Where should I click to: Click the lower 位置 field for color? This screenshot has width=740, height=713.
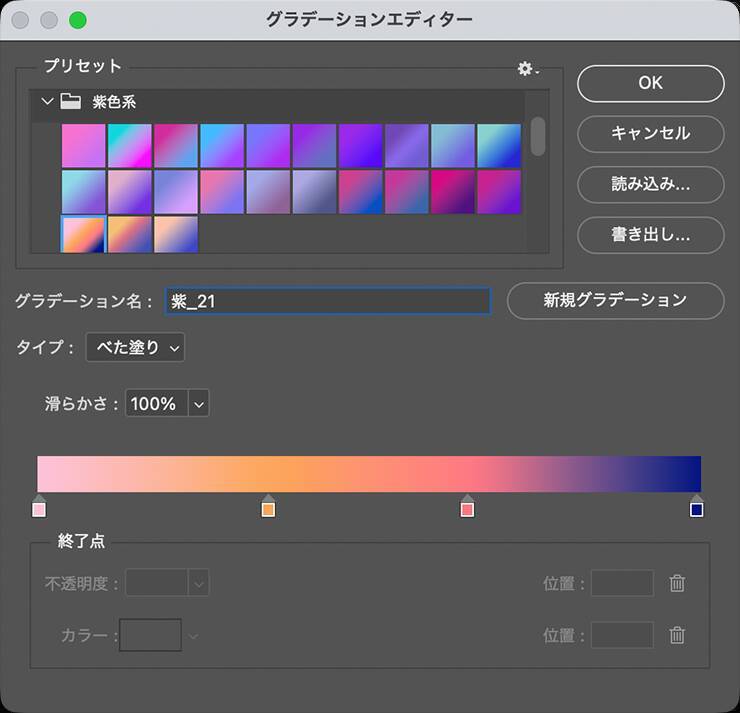(622, 635)
